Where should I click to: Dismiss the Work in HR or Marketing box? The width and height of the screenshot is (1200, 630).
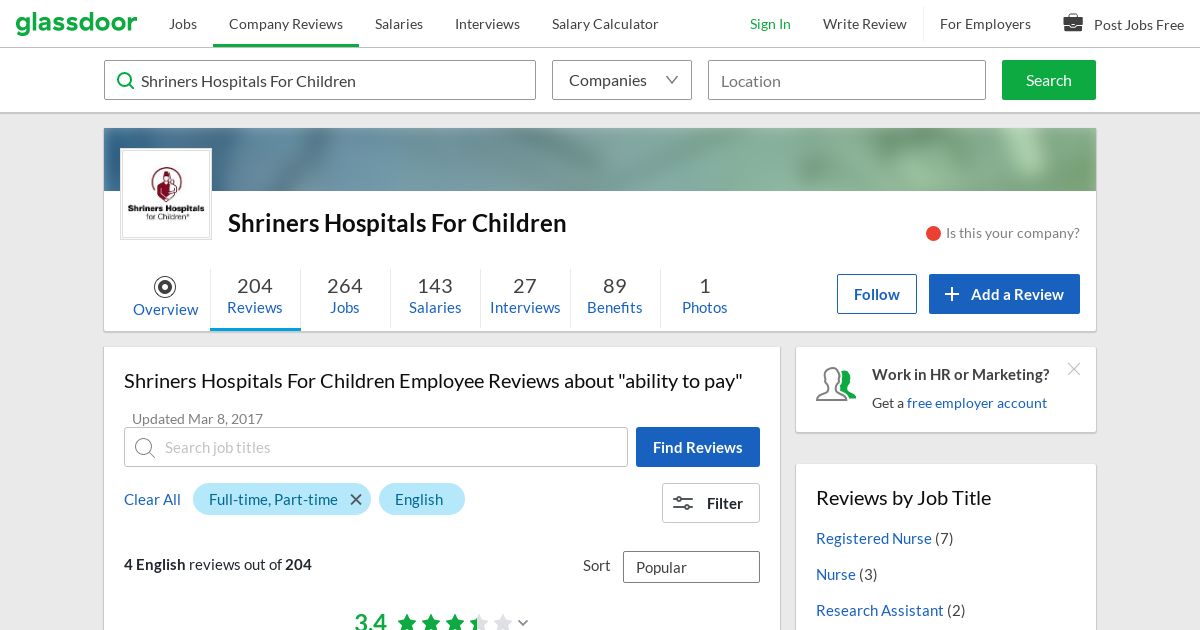[x=1074, y=369]
